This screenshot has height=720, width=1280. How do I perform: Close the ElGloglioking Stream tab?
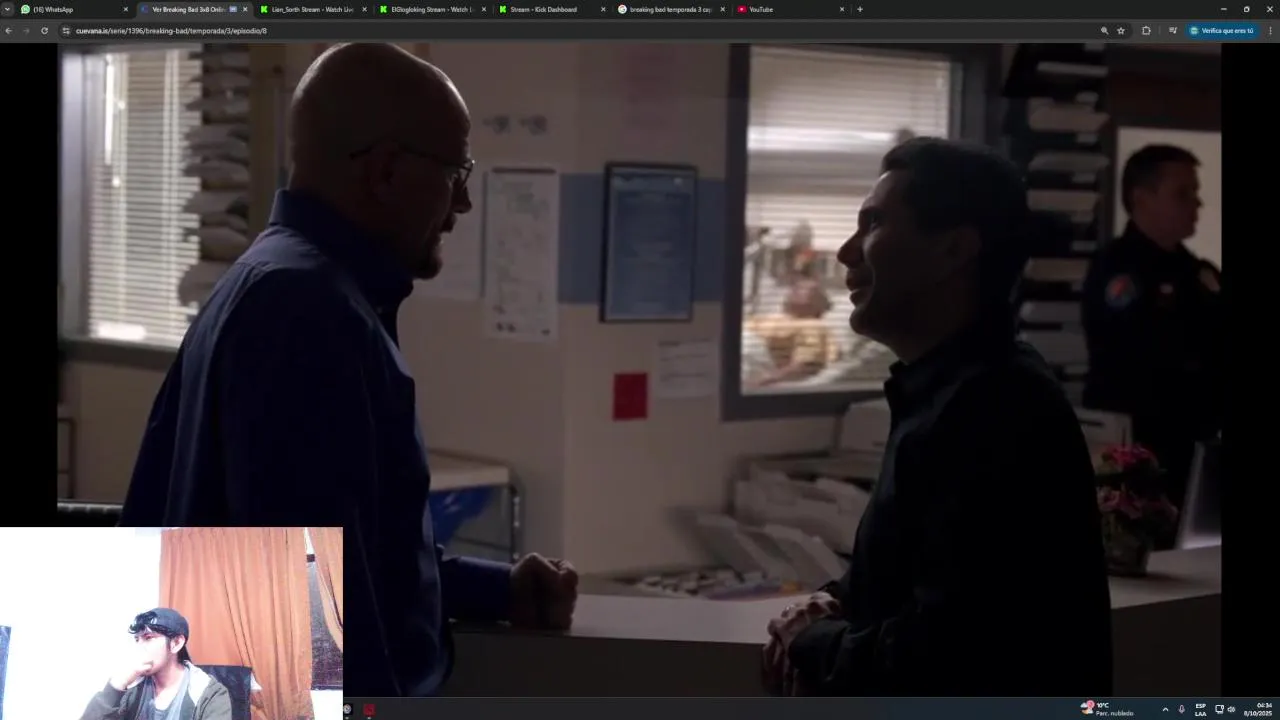(484, 9)
